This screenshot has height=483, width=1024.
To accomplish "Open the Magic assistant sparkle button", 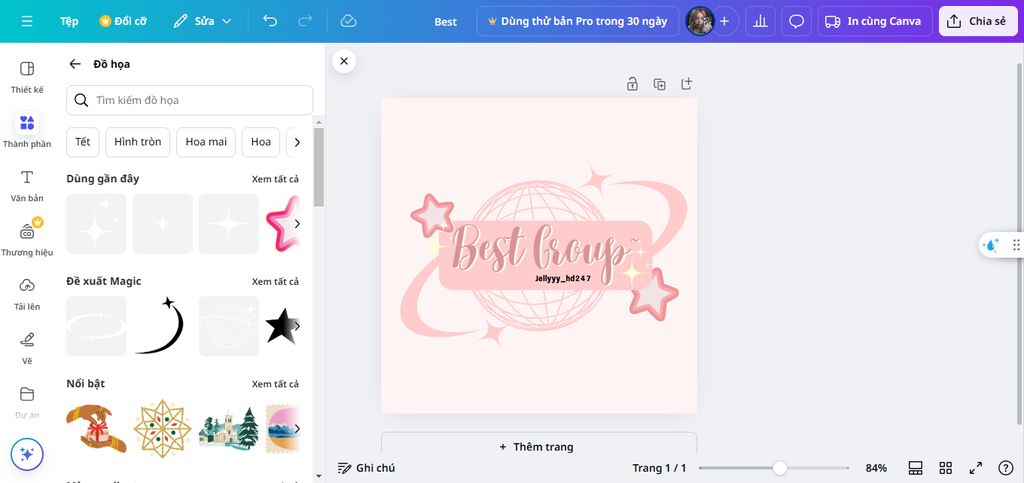I will coord(27,454).
